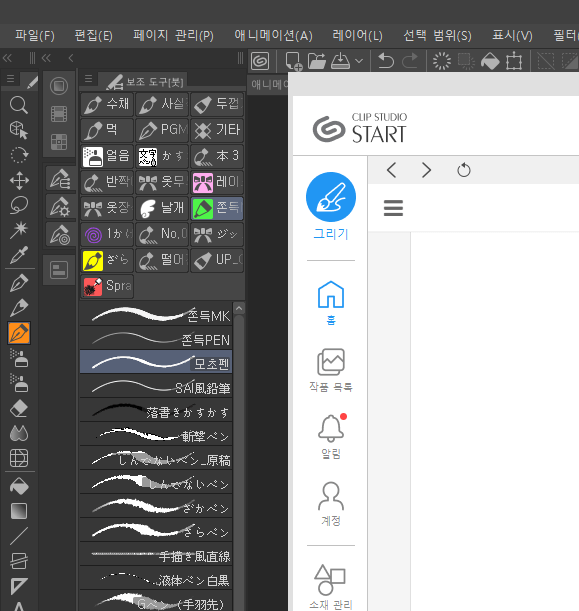This screenshot has height=611, width=579.
Task: Select the Lasso selection tool
Action: pyautogui.click(x=19, y=205)
